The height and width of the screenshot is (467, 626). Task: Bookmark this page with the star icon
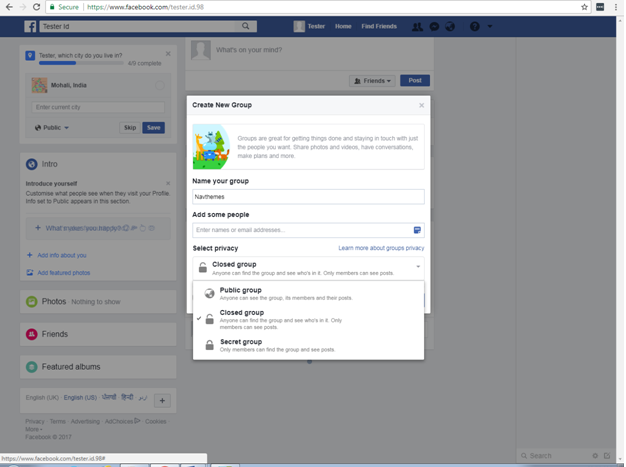click(x=584, y=7)
